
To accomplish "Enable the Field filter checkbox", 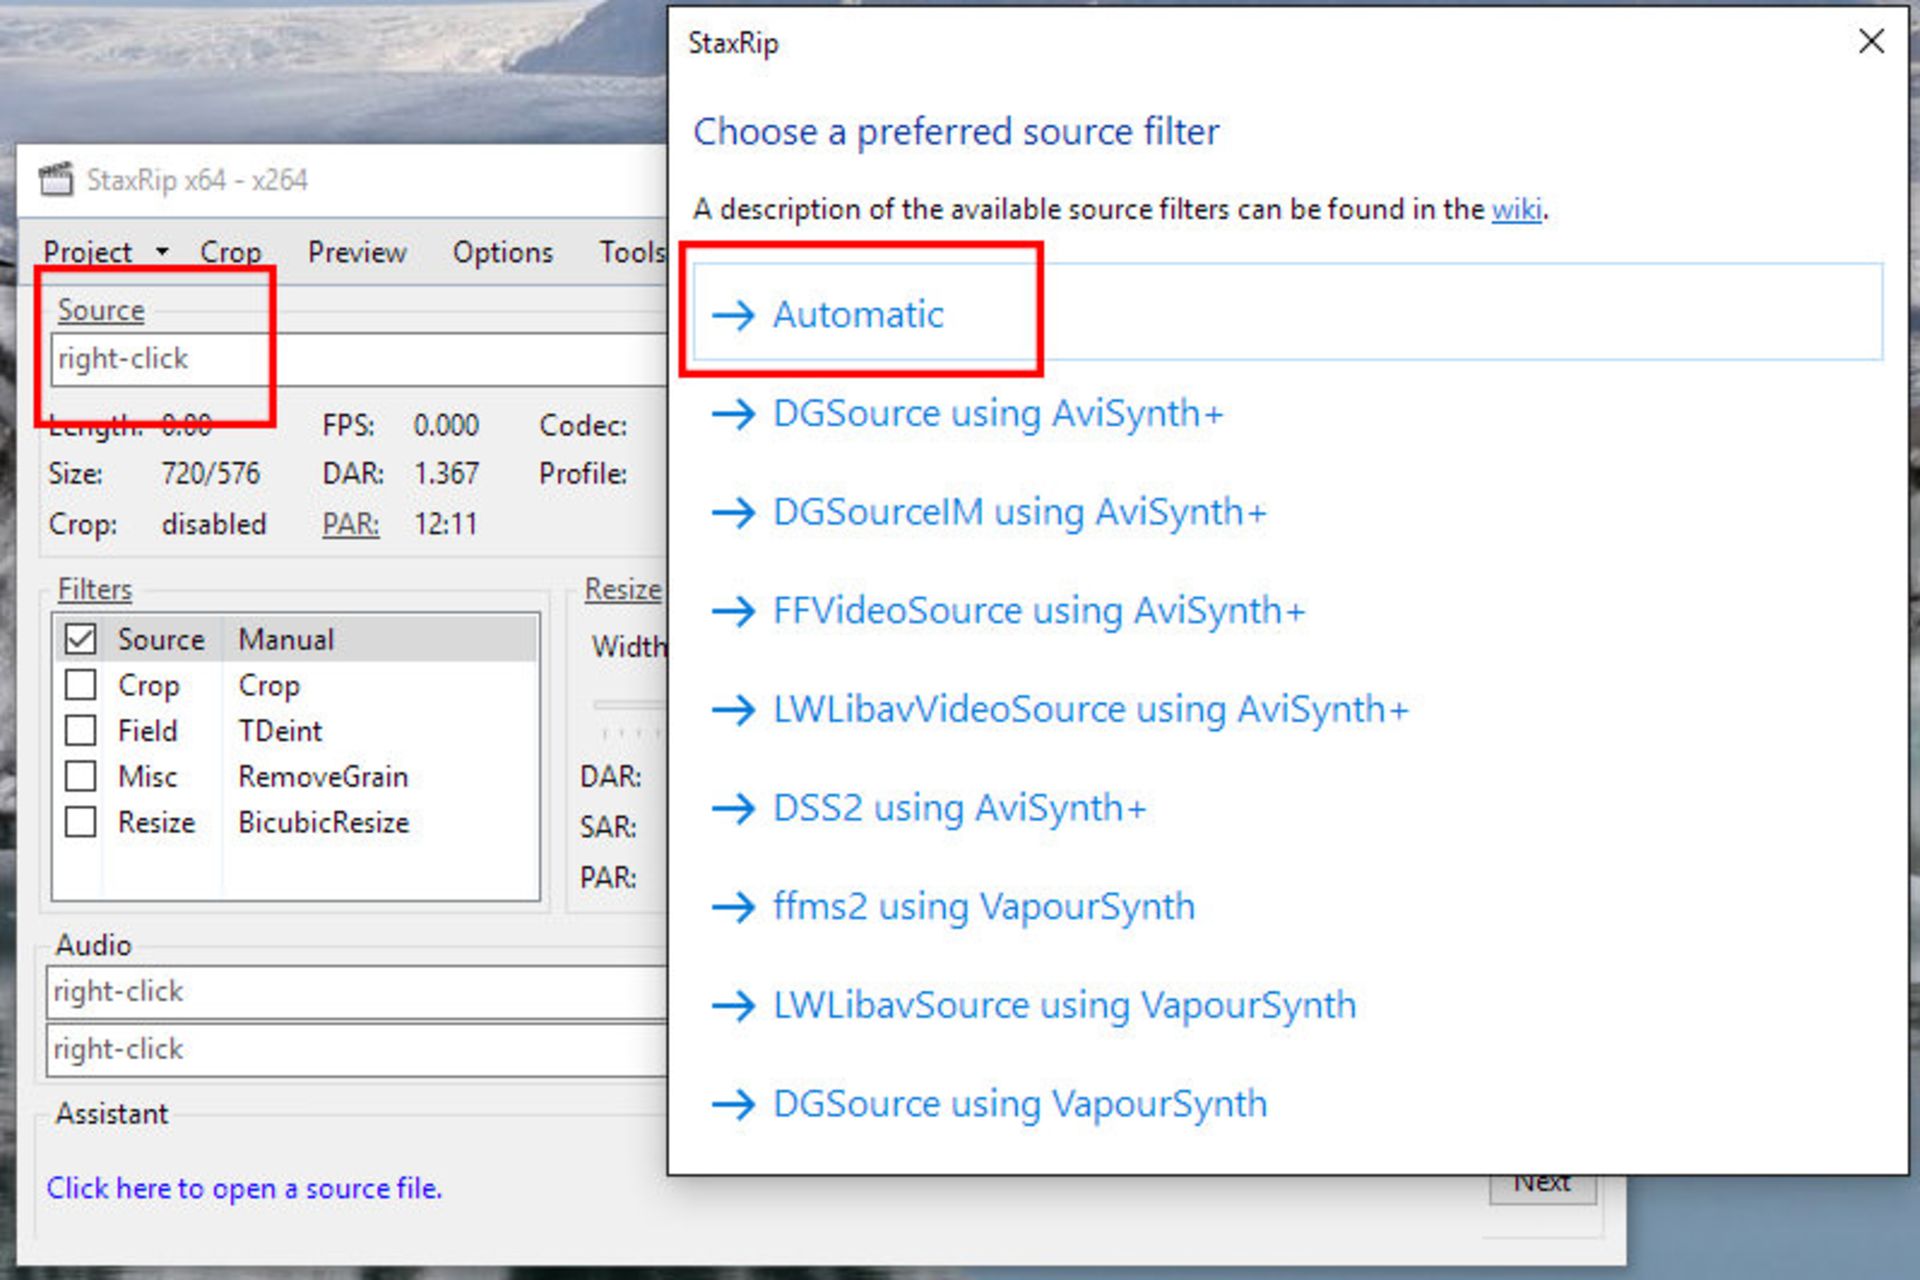I will point(80,730).
